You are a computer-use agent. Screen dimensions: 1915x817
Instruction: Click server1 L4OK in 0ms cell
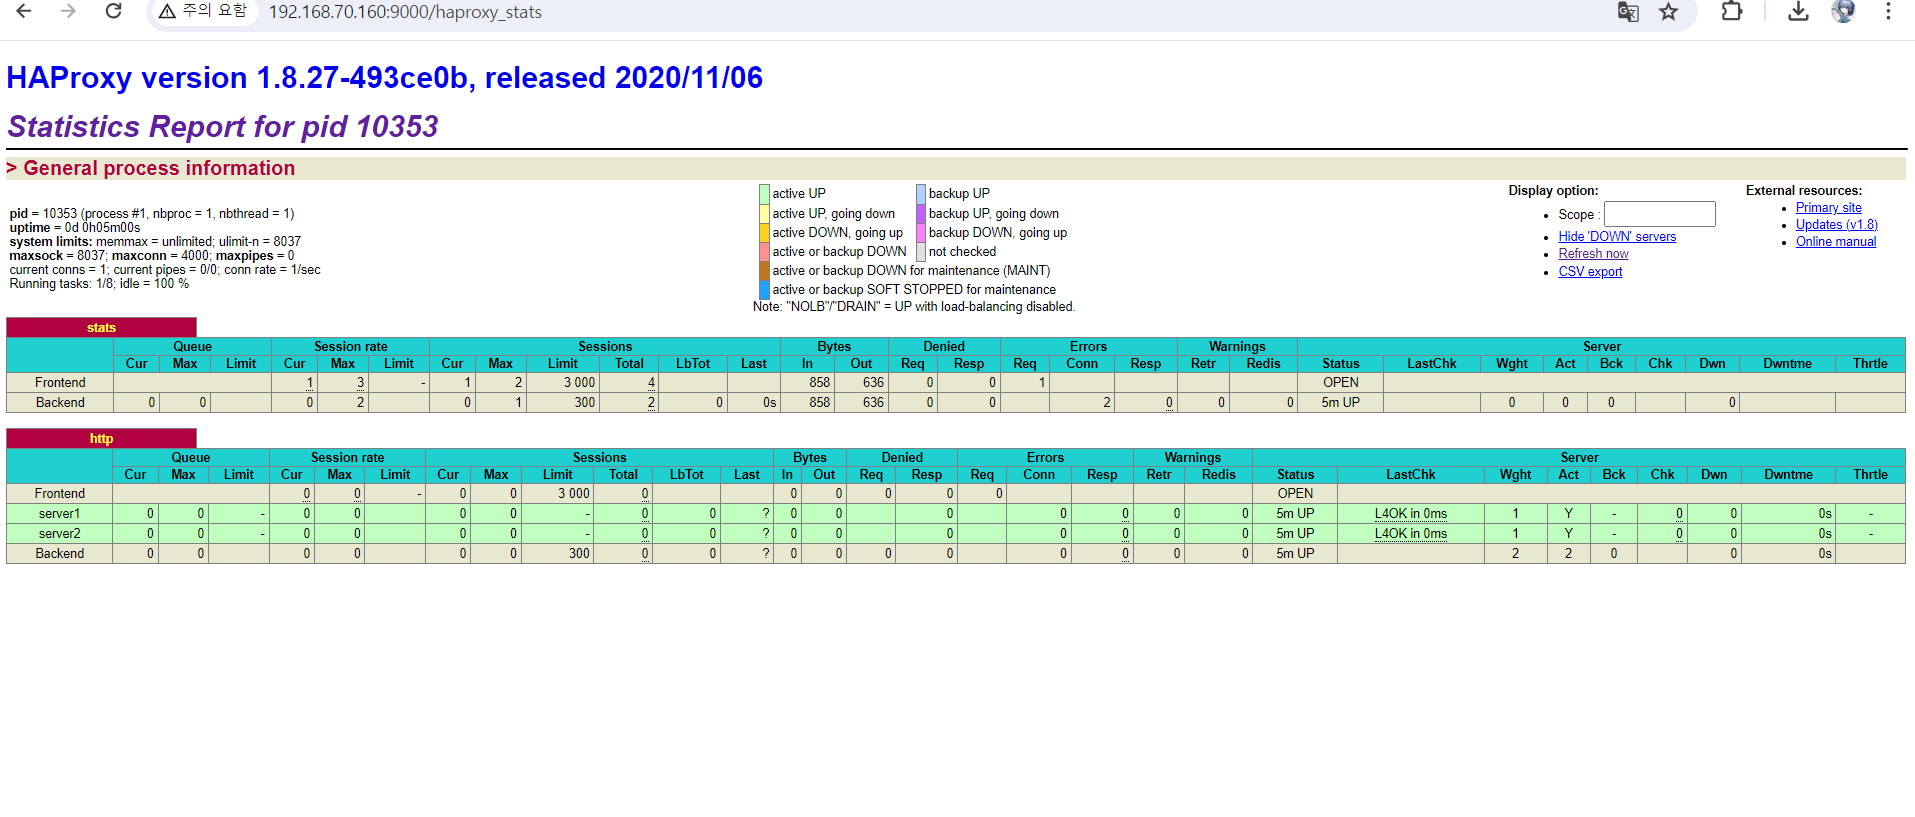1410,514
